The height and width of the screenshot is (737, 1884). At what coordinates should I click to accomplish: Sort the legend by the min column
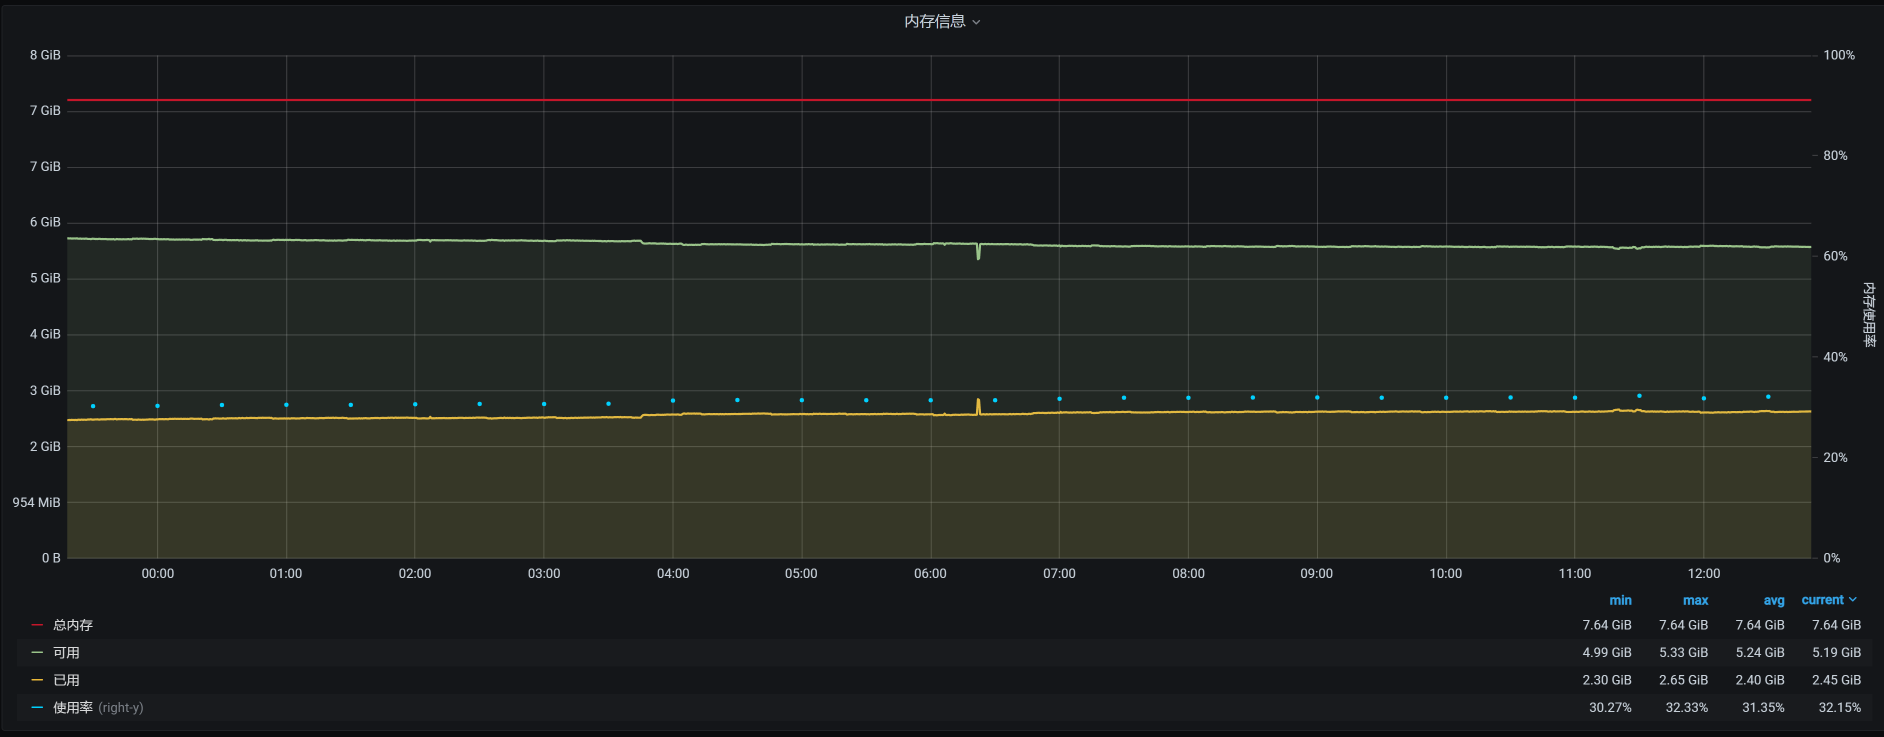click(1620, 600)
